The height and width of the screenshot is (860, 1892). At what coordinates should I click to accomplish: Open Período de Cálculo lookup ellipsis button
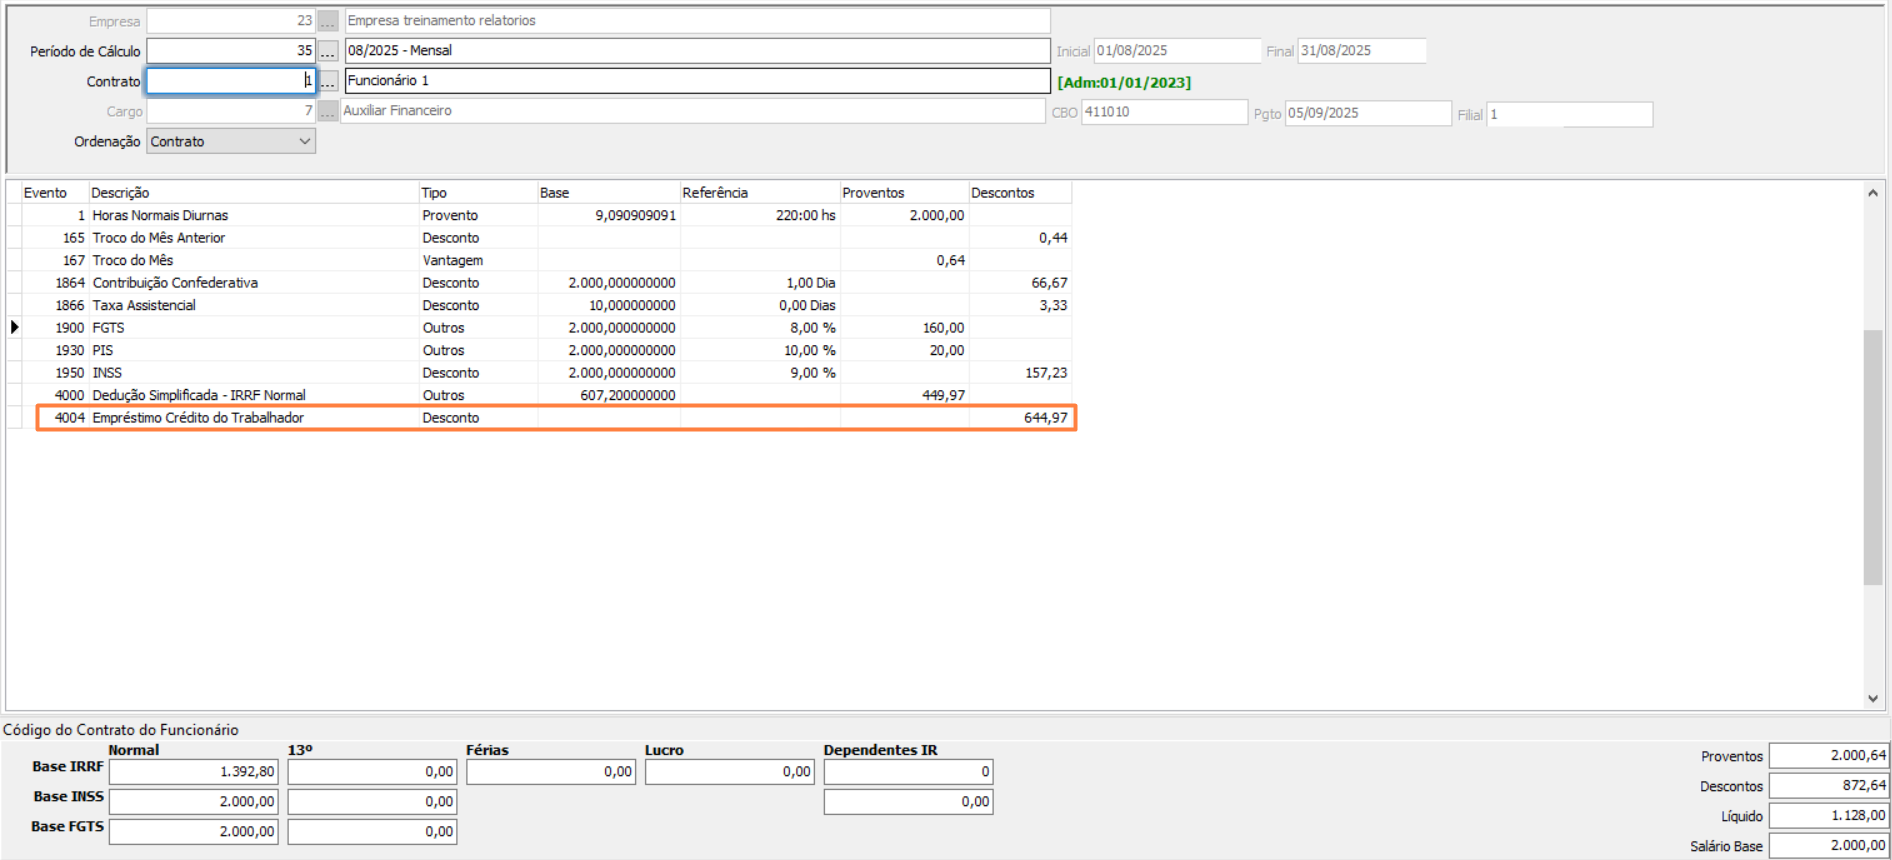coord(328,50)
